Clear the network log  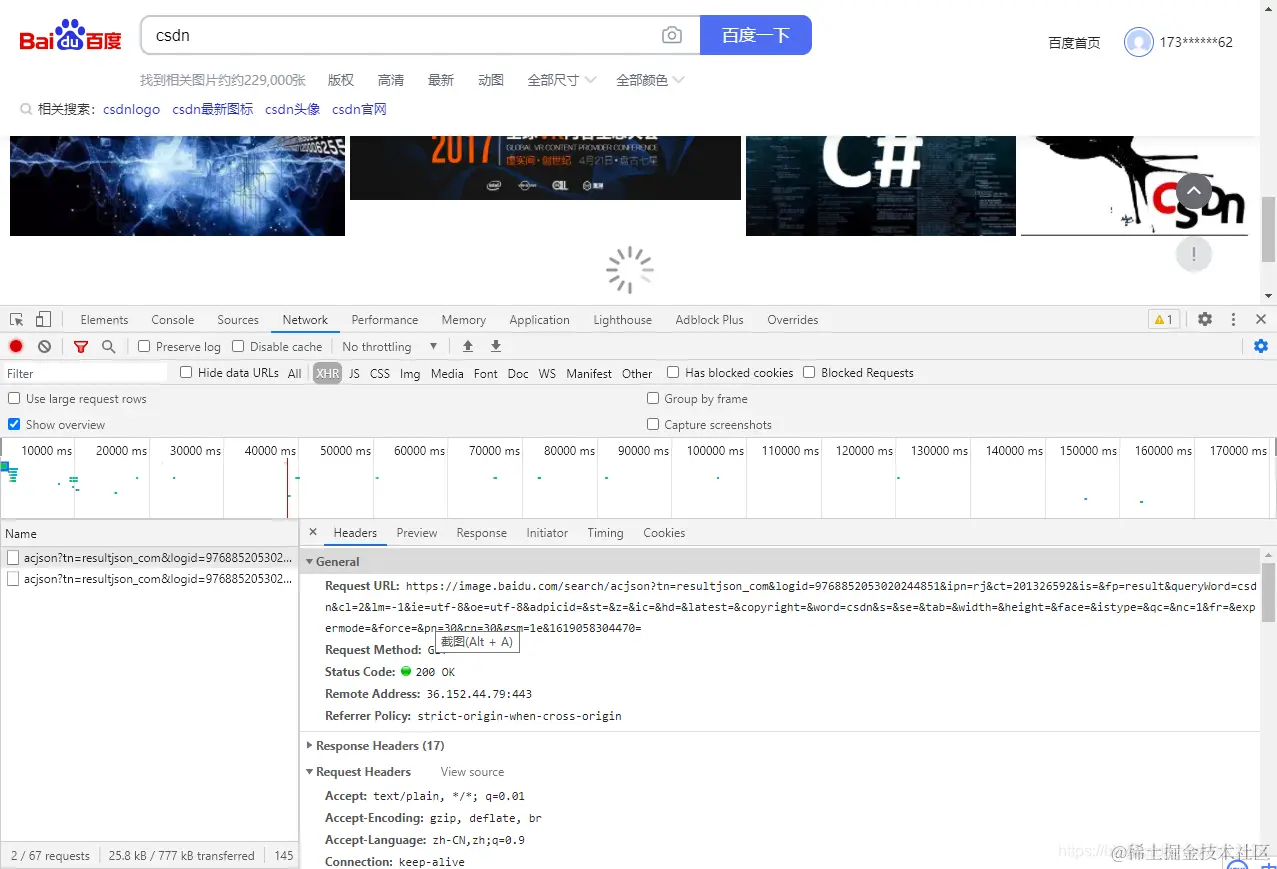(x=44, y=346)
